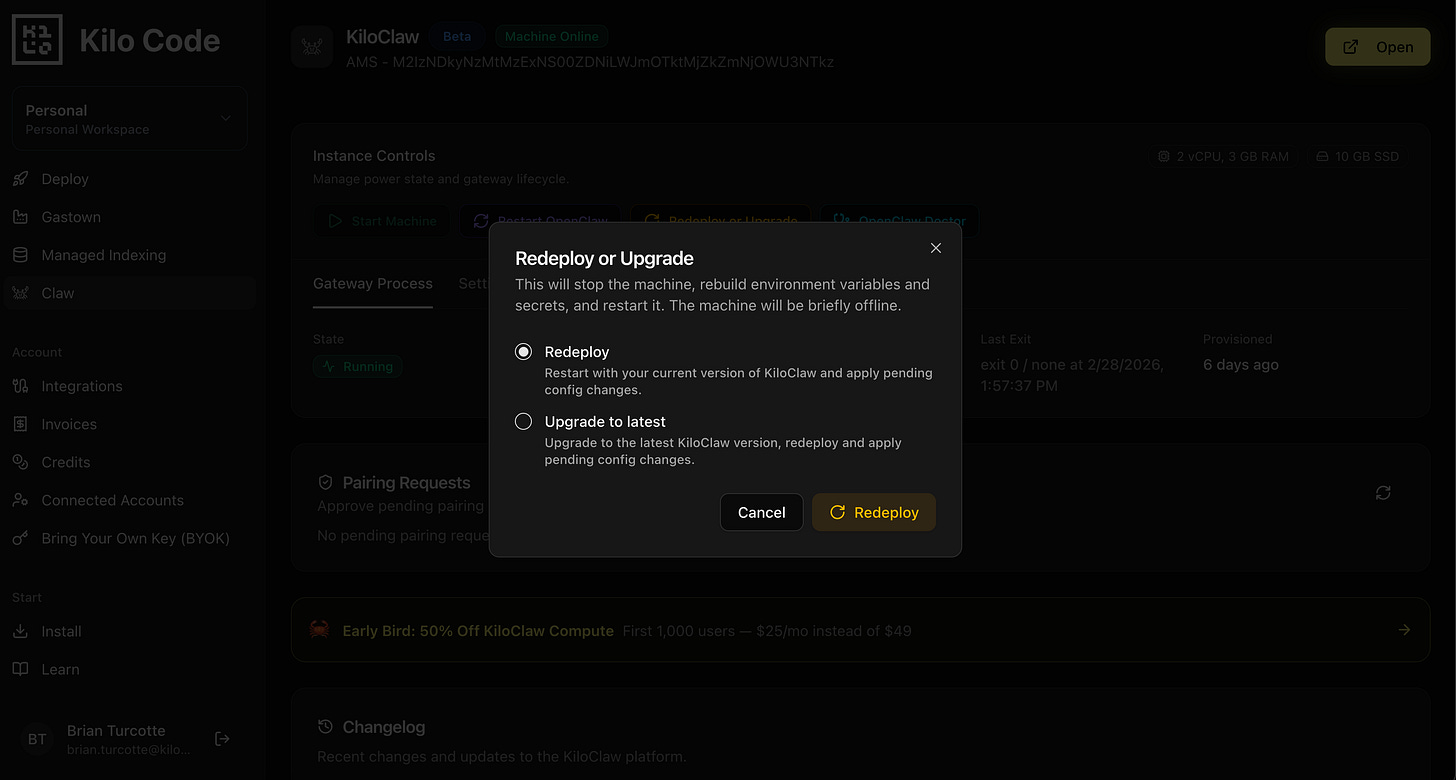Viewport: 1456px width, 780px height.
Task: Click the Gastown factory icon
Action: click(x=20, y=217)
